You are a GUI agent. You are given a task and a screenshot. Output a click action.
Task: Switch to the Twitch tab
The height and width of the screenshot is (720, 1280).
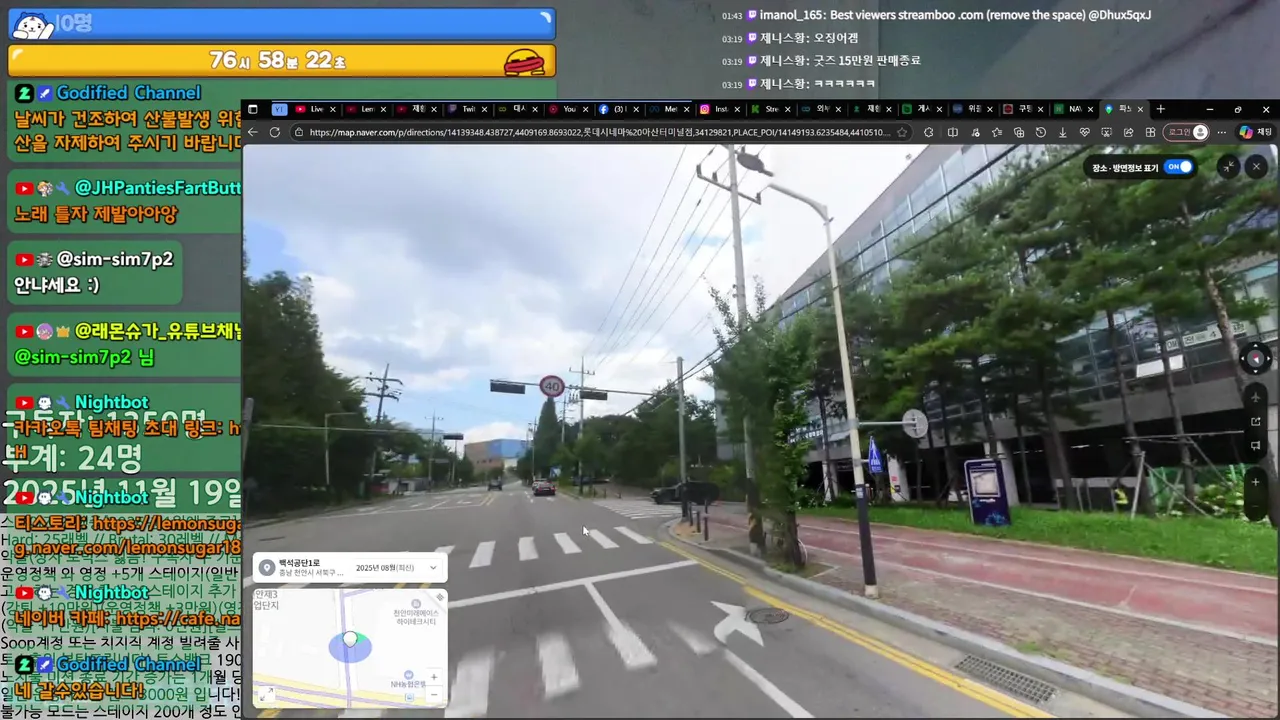coord(469,109)
